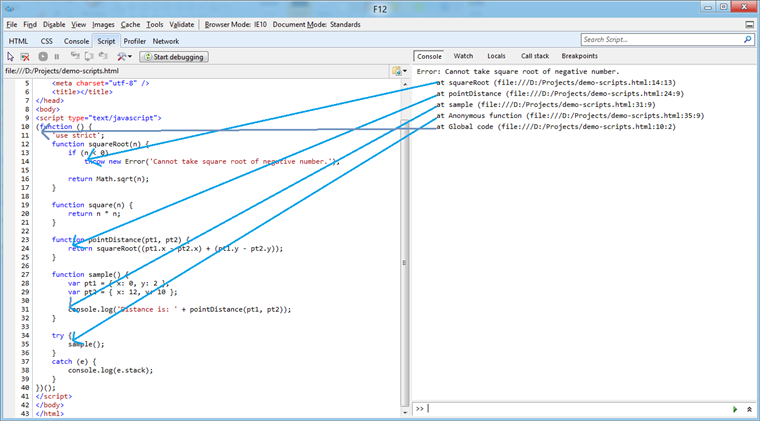Click the Clear browser cache icon

pos(25,57)
